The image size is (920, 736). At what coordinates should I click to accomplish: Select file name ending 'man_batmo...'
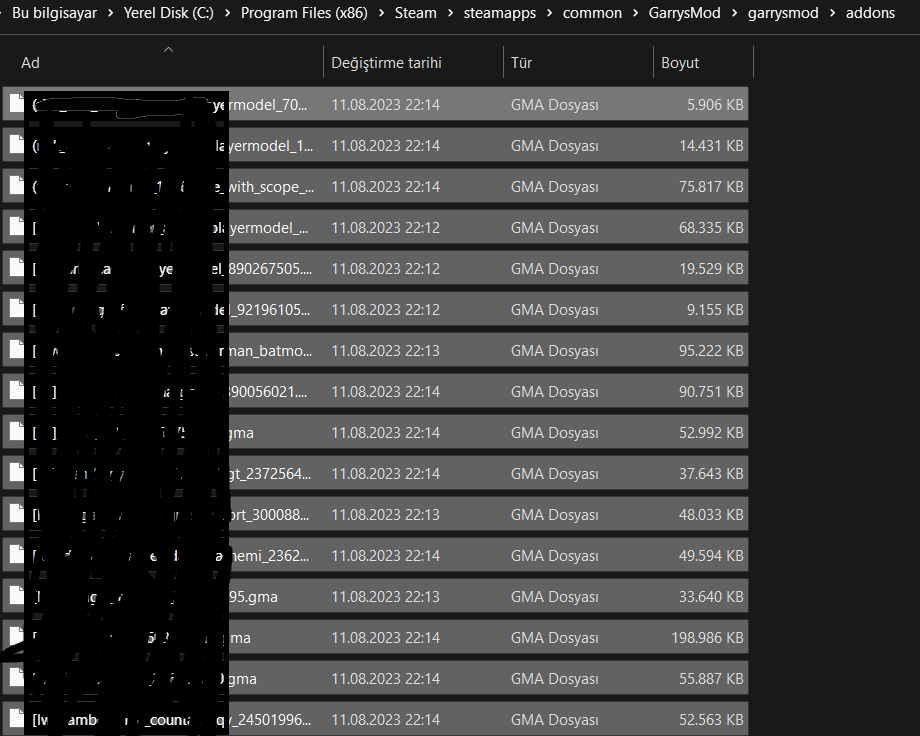[172, 351]
